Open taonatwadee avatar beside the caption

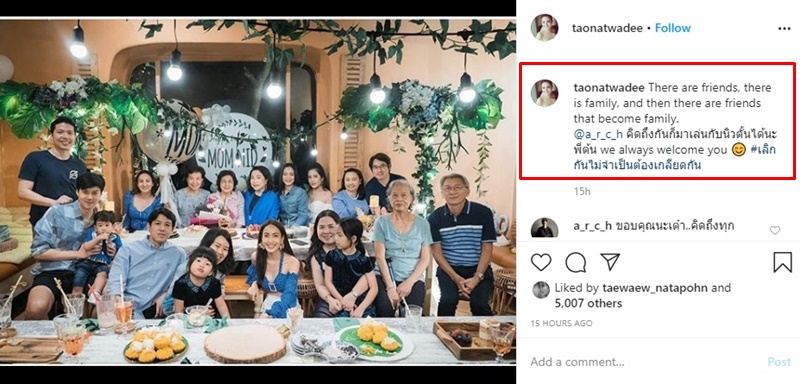(544, 93)
